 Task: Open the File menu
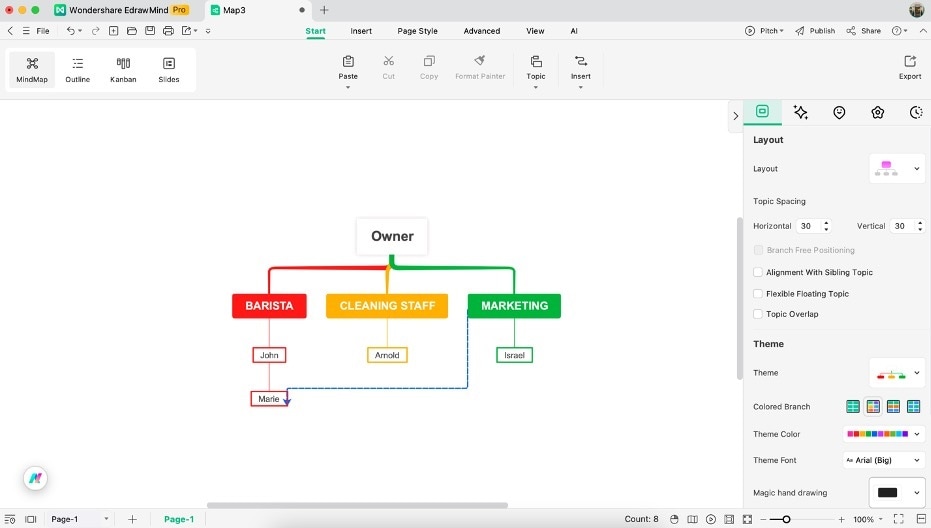(x=43, y=31)
